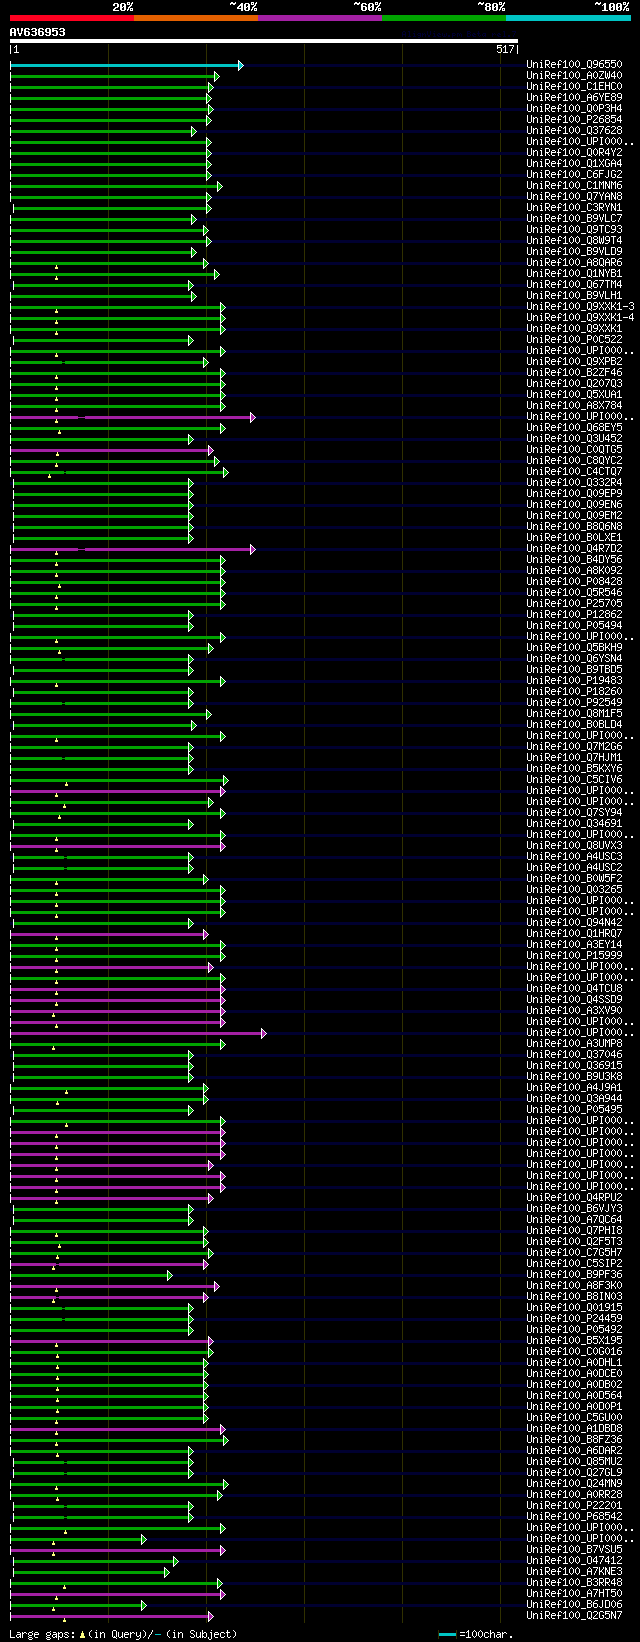The image size is (640, 1642).
Task: Select hit label UniRef100_C5CIV6
Action: (574, 780)
